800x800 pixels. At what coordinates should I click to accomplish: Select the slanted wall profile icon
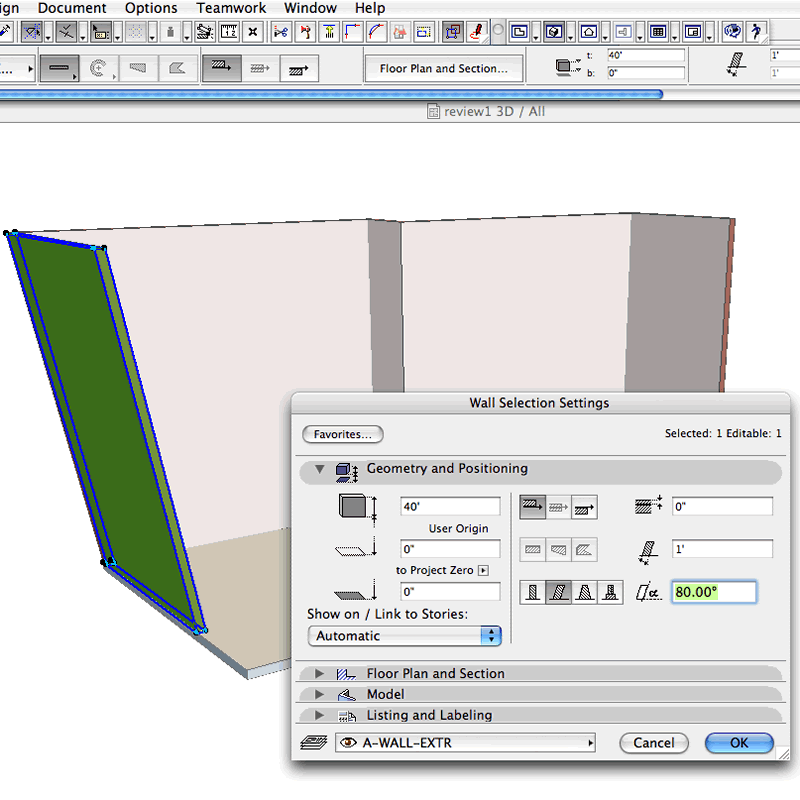coord(559,592)
